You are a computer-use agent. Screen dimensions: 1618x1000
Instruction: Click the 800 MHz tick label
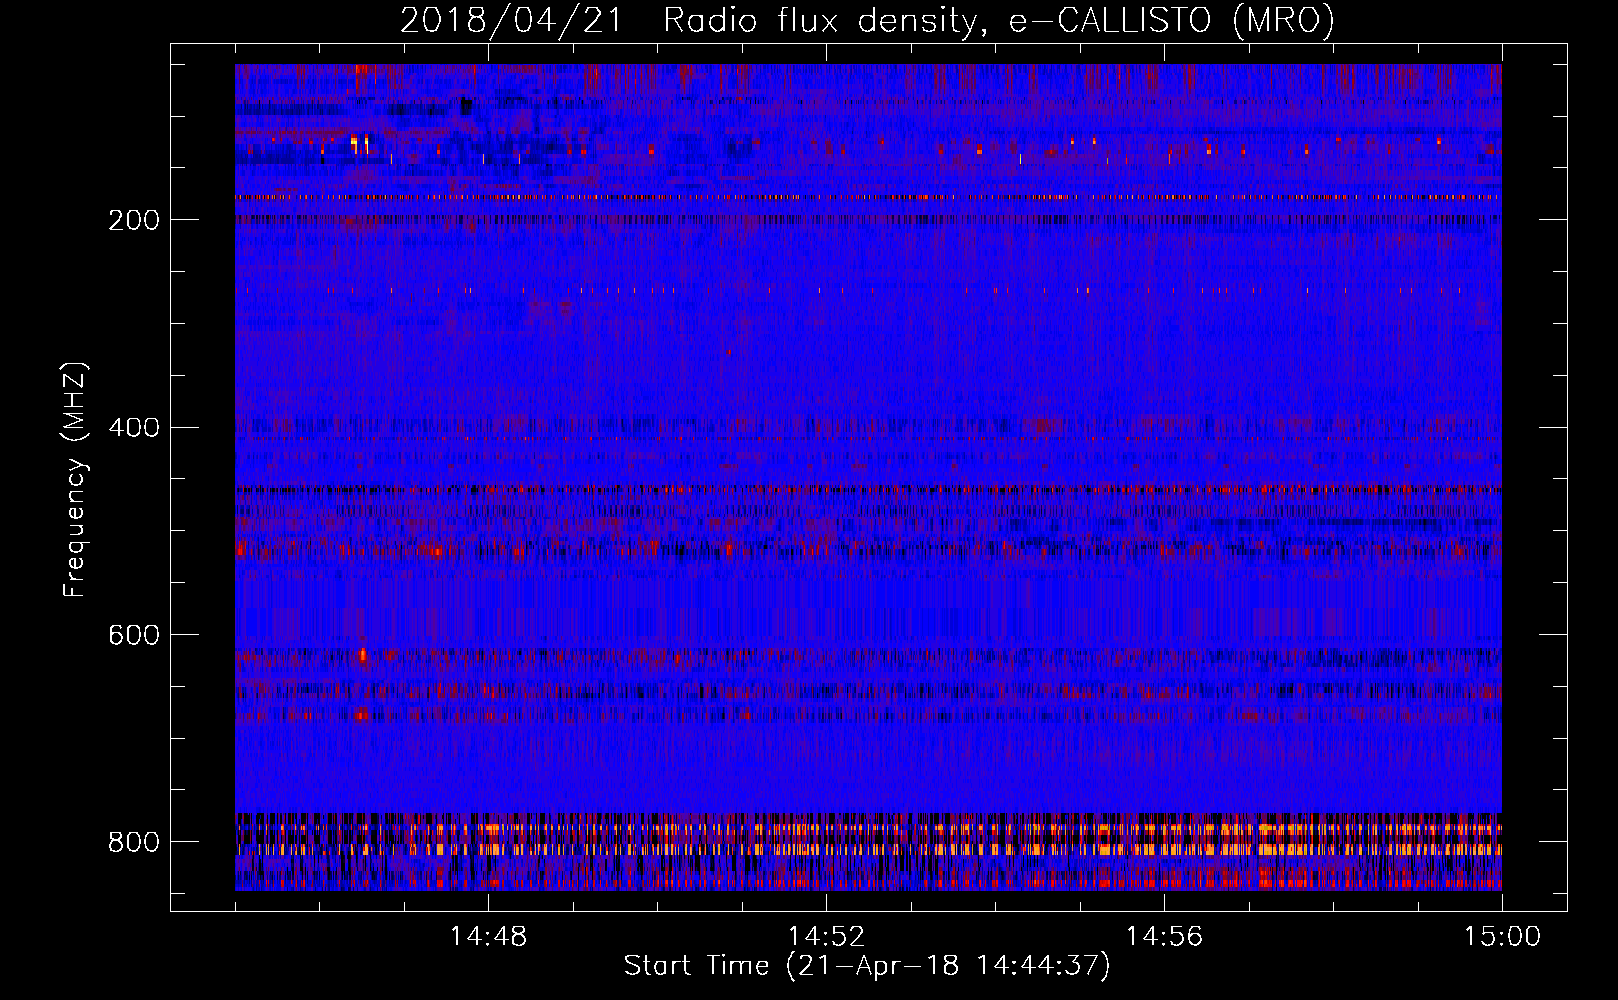[134, 842]
